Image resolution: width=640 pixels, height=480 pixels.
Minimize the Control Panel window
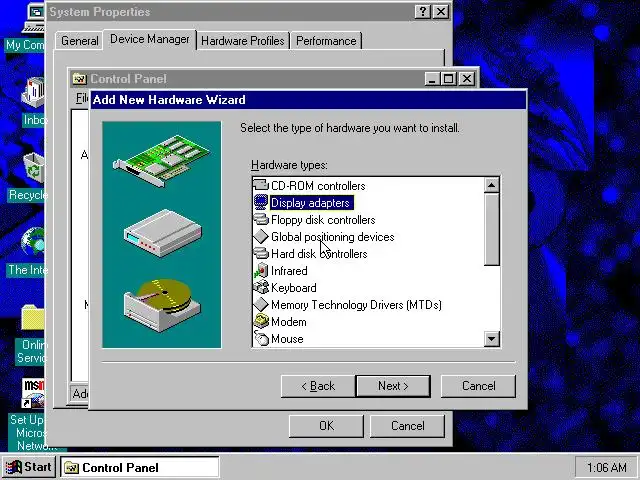[432, 78]
